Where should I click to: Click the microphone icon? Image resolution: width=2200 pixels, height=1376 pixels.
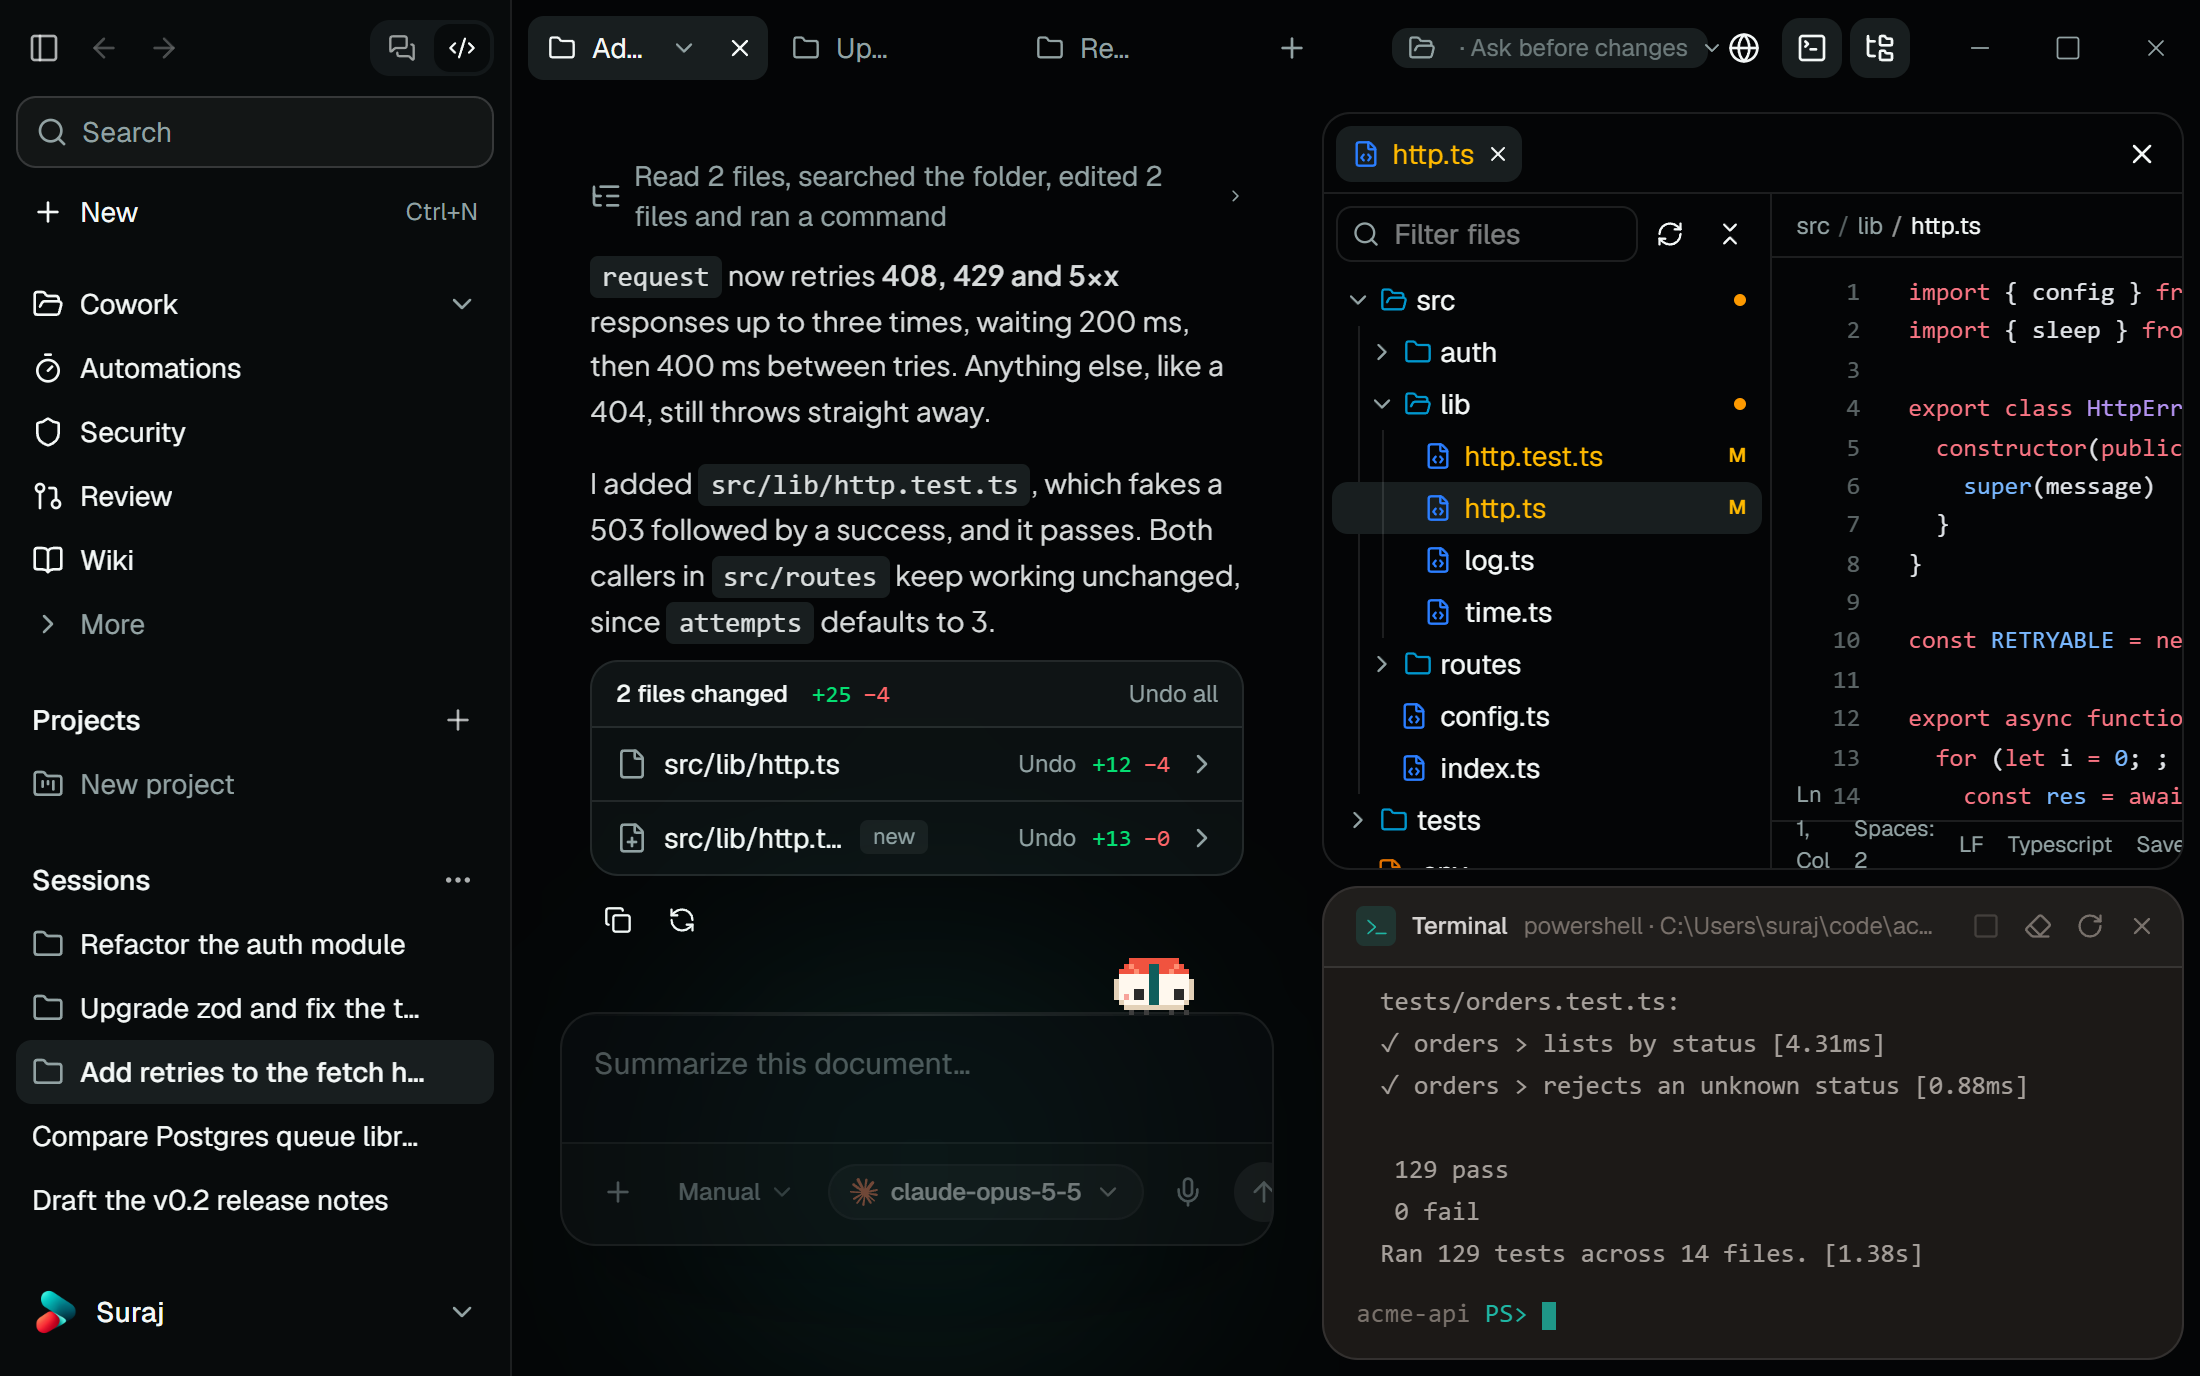point(1188,1192)
